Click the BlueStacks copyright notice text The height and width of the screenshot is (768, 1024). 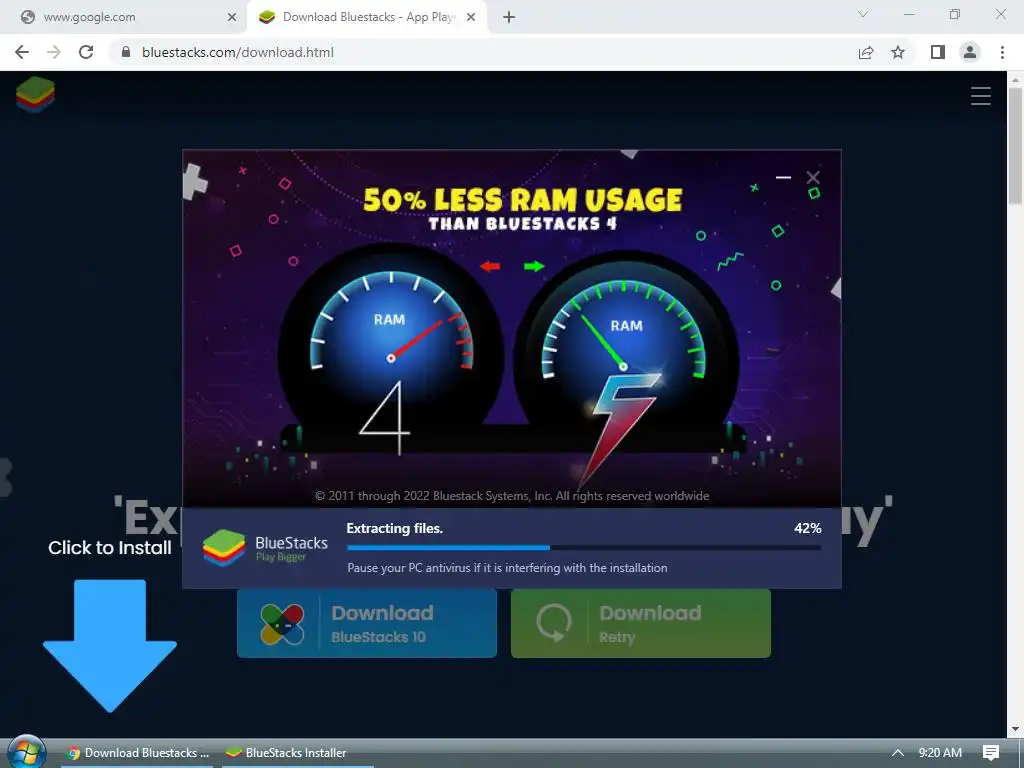(x=512, y=496)
